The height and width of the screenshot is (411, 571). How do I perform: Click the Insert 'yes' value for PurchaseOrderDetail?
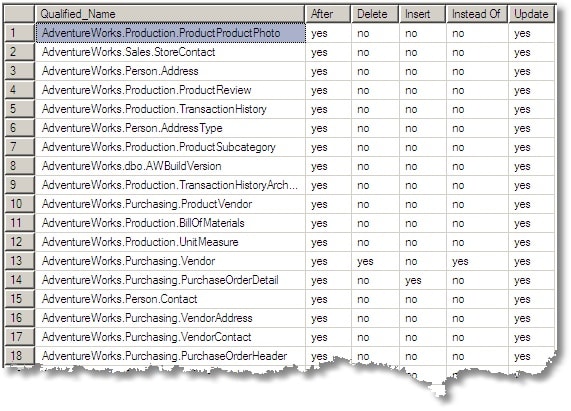[x=423, y=280]
